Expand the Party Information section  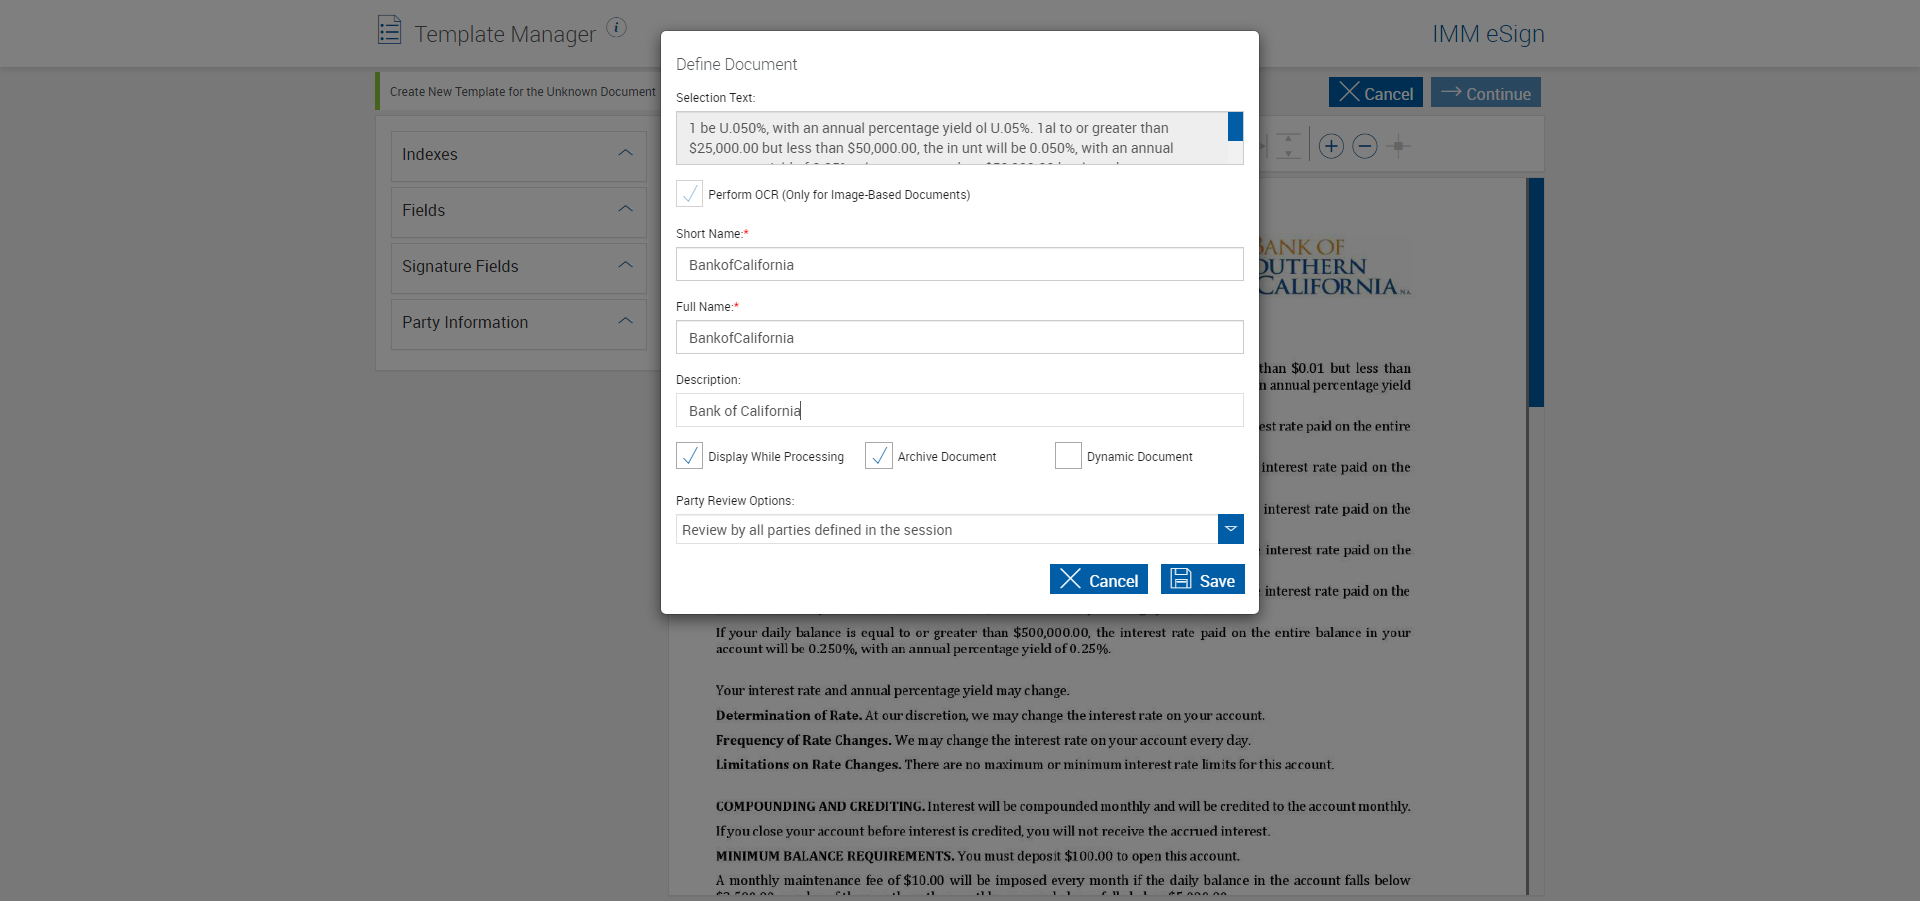point(518,323)
